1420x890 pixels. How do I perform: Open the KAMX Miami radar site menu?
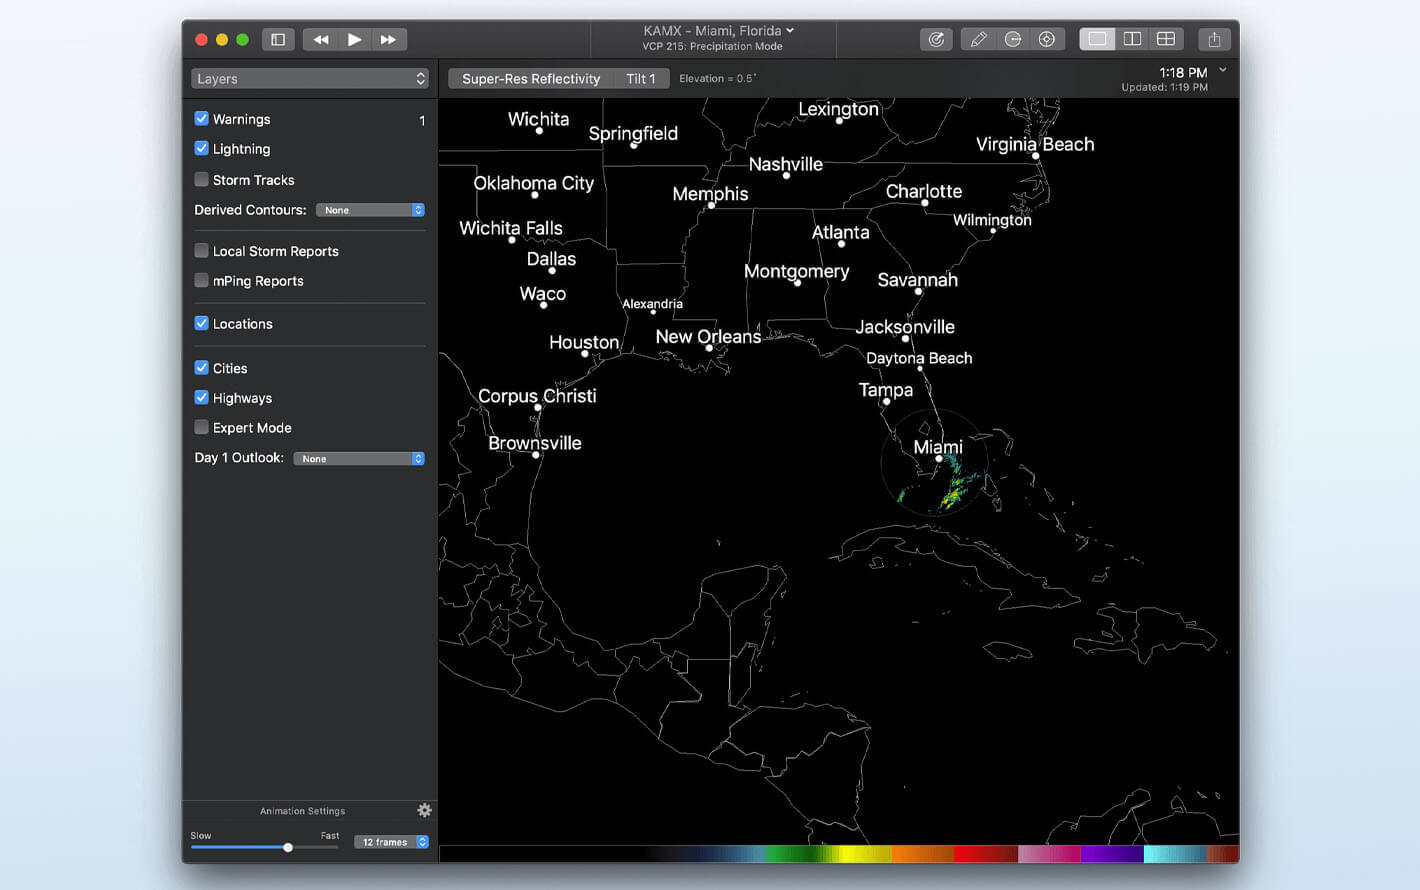click(x=718, y=31)
